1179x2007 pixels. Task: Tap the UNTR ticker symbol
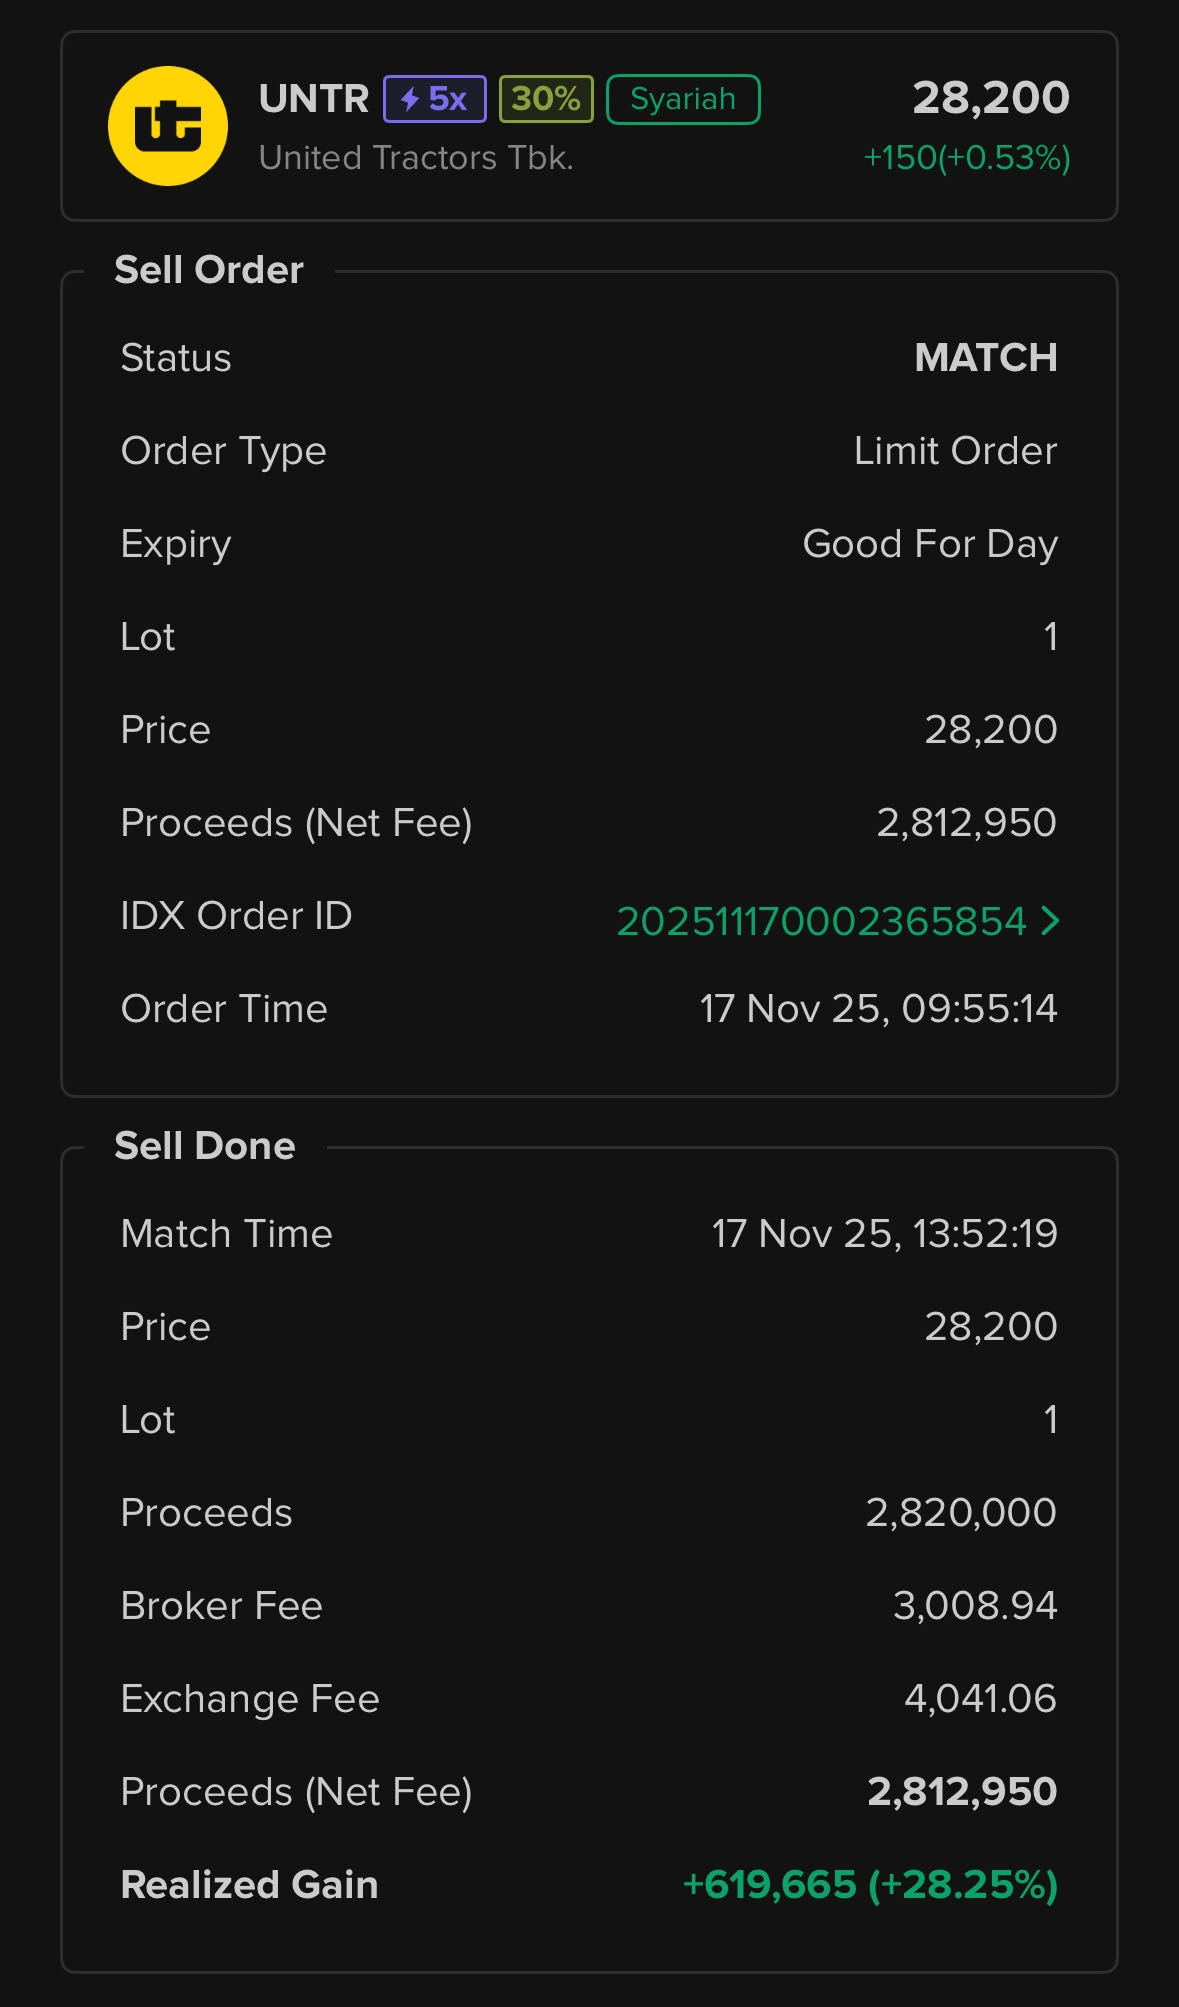point(314,99)
